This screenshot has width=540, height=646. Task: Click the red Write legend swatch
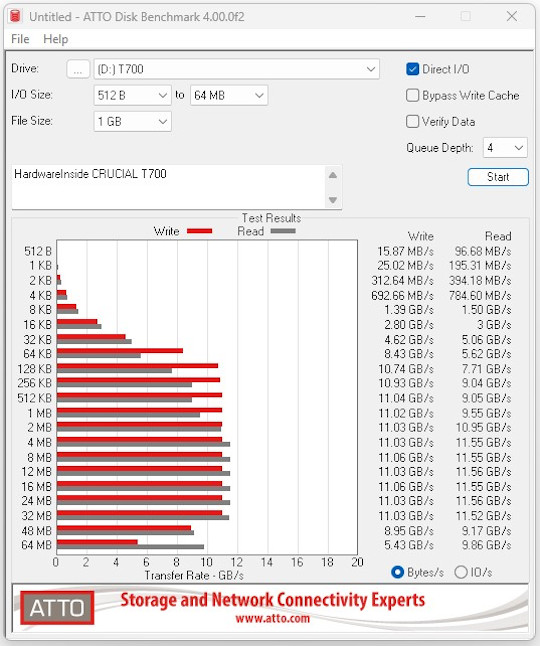(x=199, y=231)
